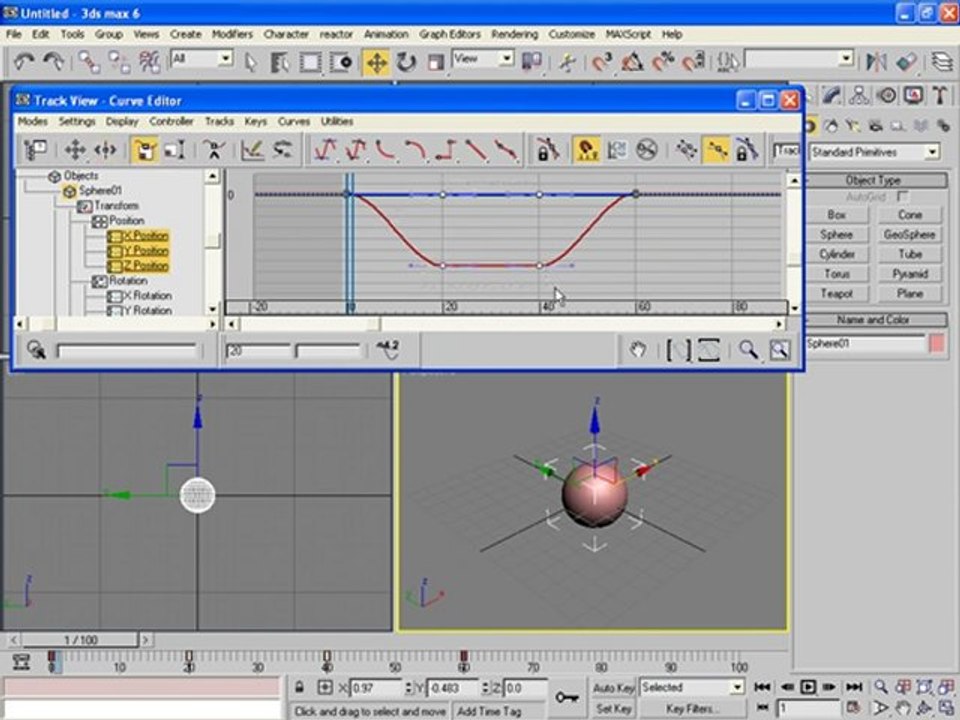Viewport: 960px width, 720px height.
Task: Open the key filter Selected dropdown
Action: 737,688
